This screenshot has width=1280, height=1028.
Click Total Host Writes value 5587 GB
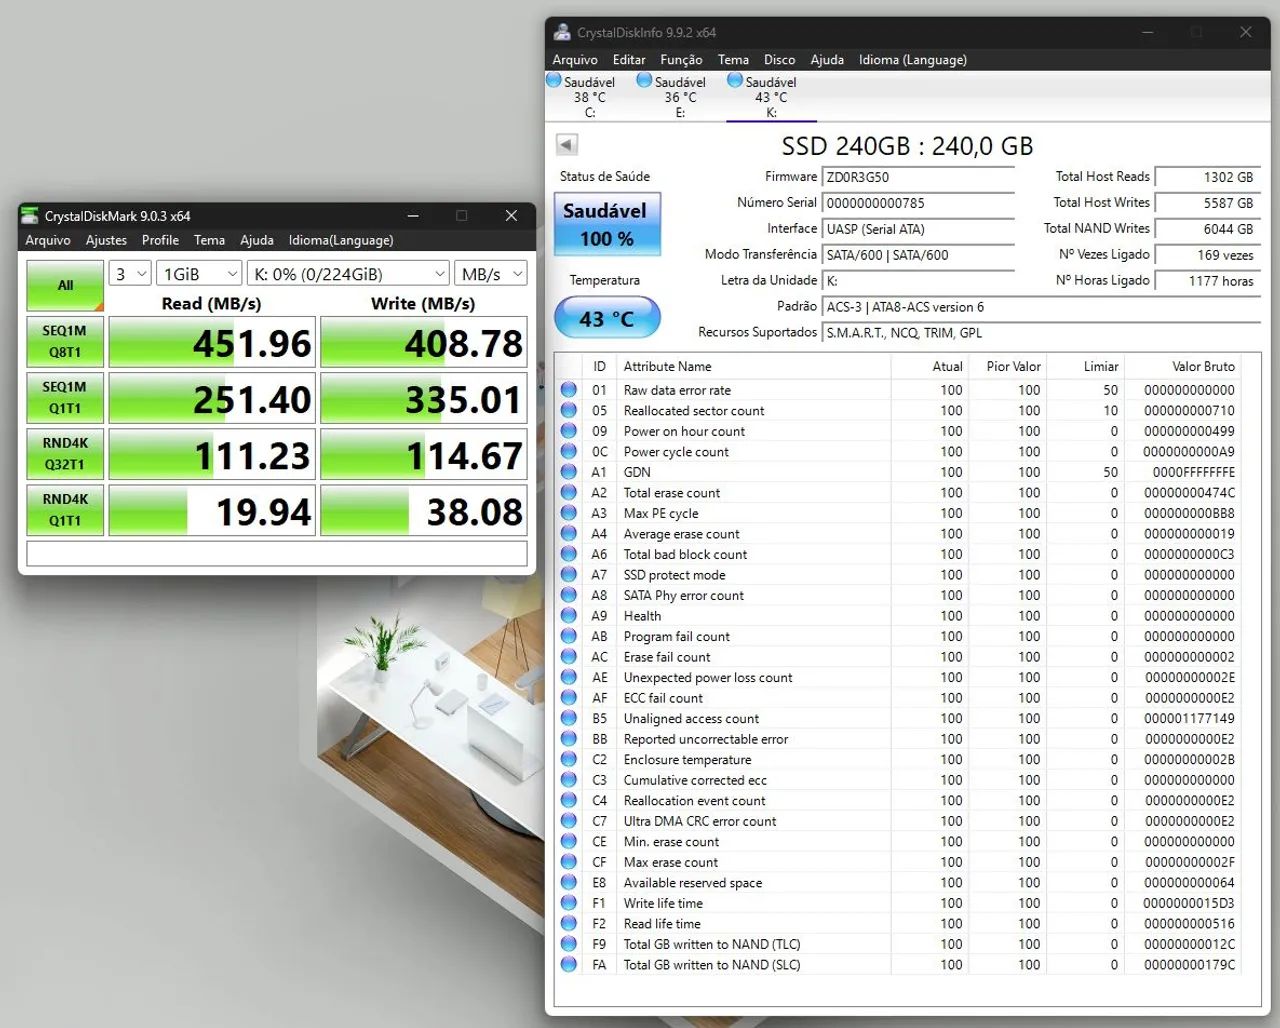coord(1207,203)
